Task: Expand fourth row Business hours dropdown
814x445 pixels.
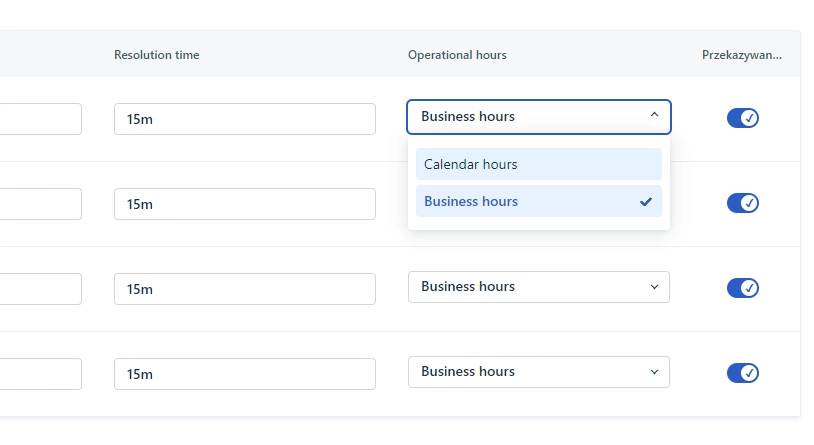Action: [x=538, y=372]
